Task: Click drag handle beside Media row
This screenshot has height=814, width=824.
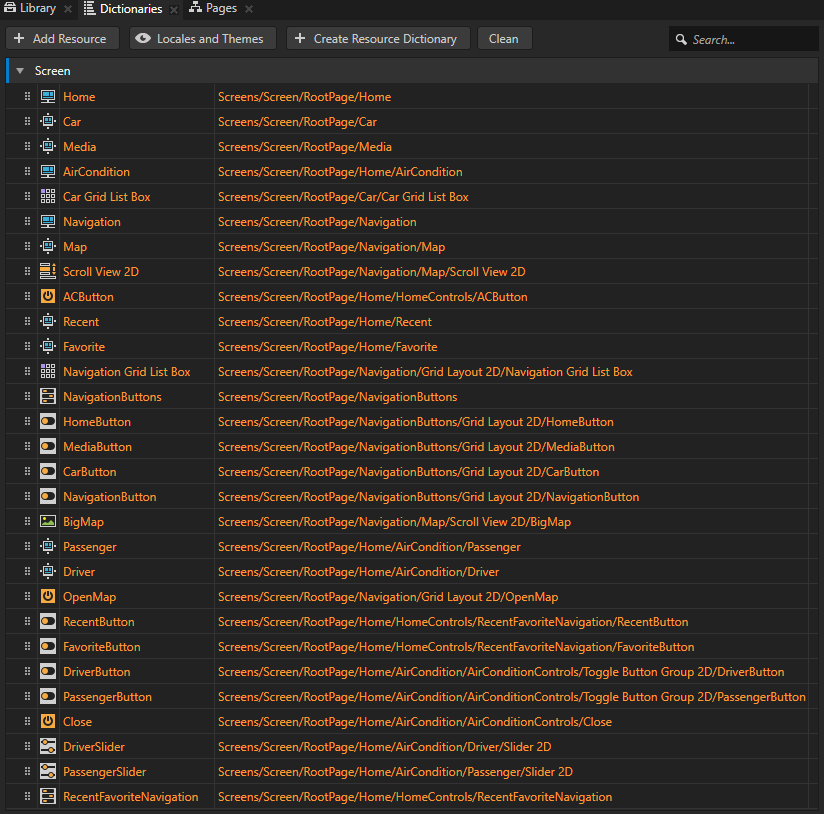Action: pos(27,147)
